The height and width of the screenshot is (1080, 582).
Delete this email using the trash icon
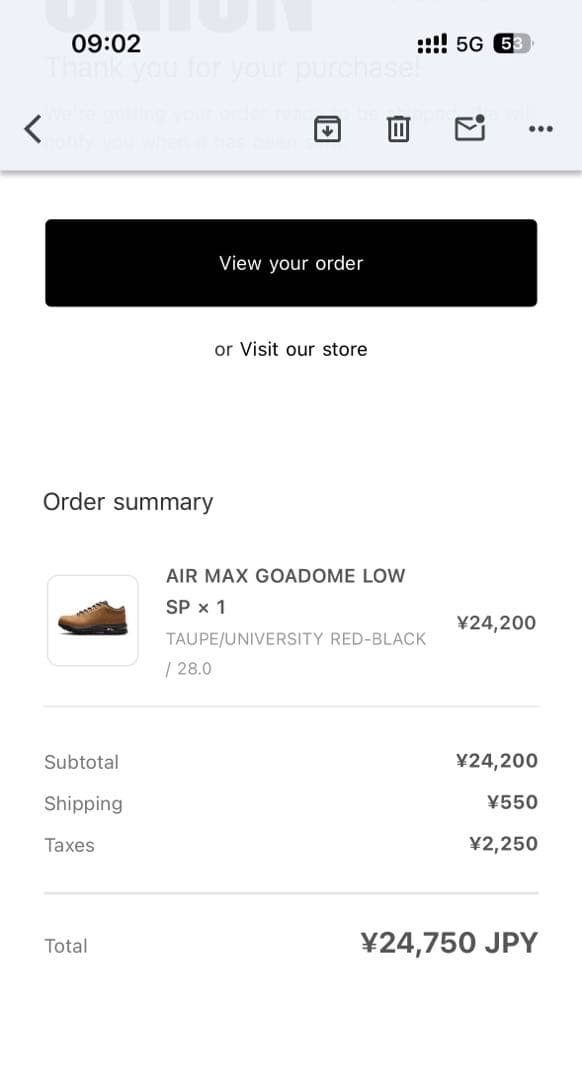click(398, 129)
